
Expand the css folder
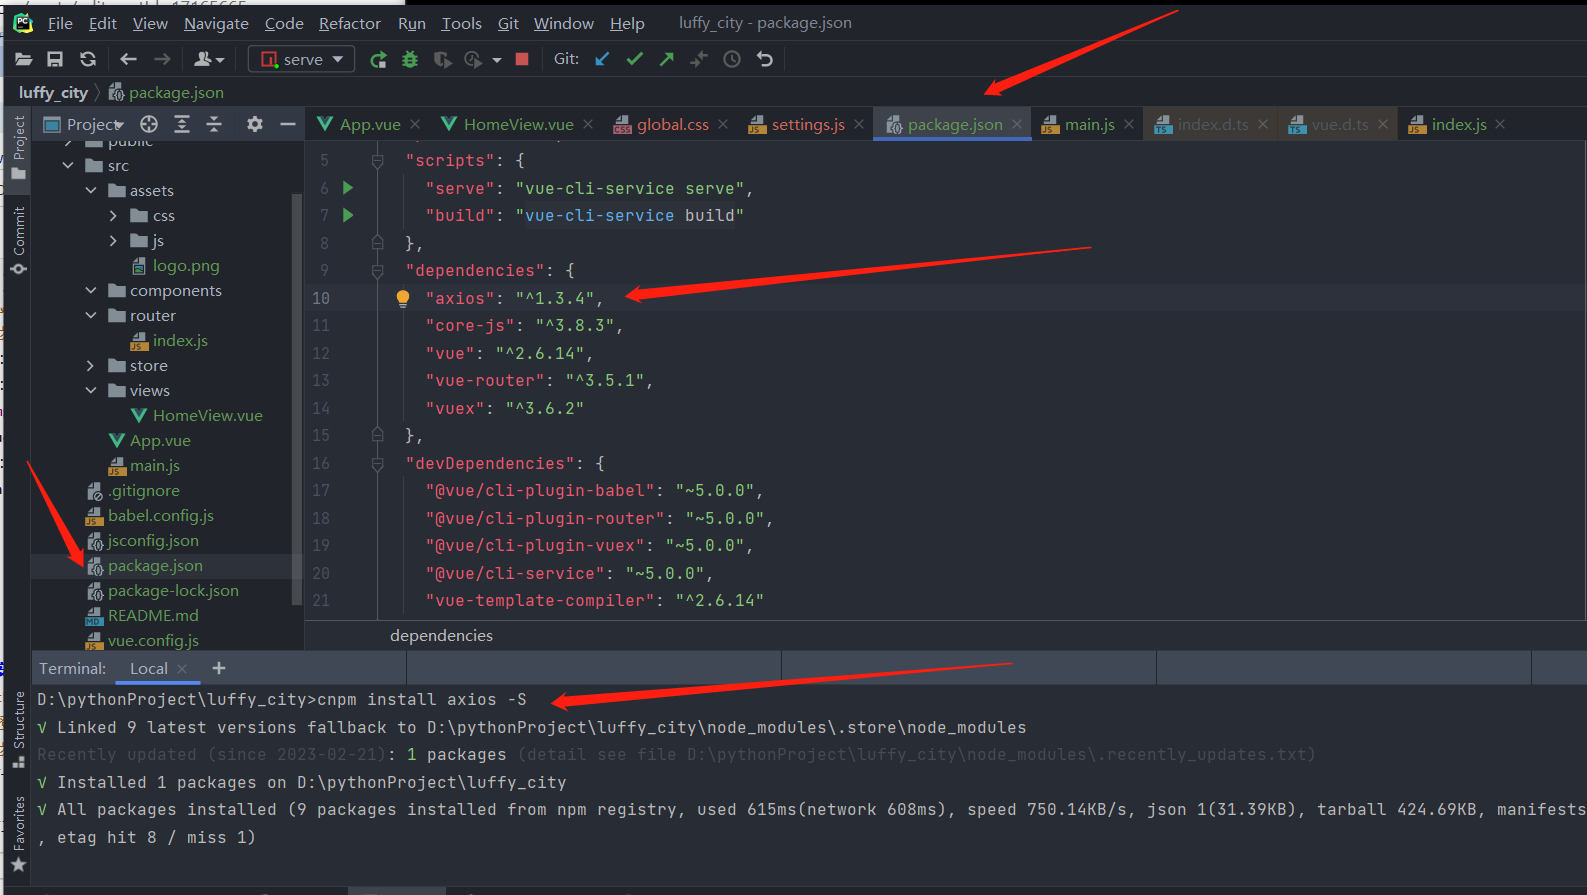tap(113, 216)
